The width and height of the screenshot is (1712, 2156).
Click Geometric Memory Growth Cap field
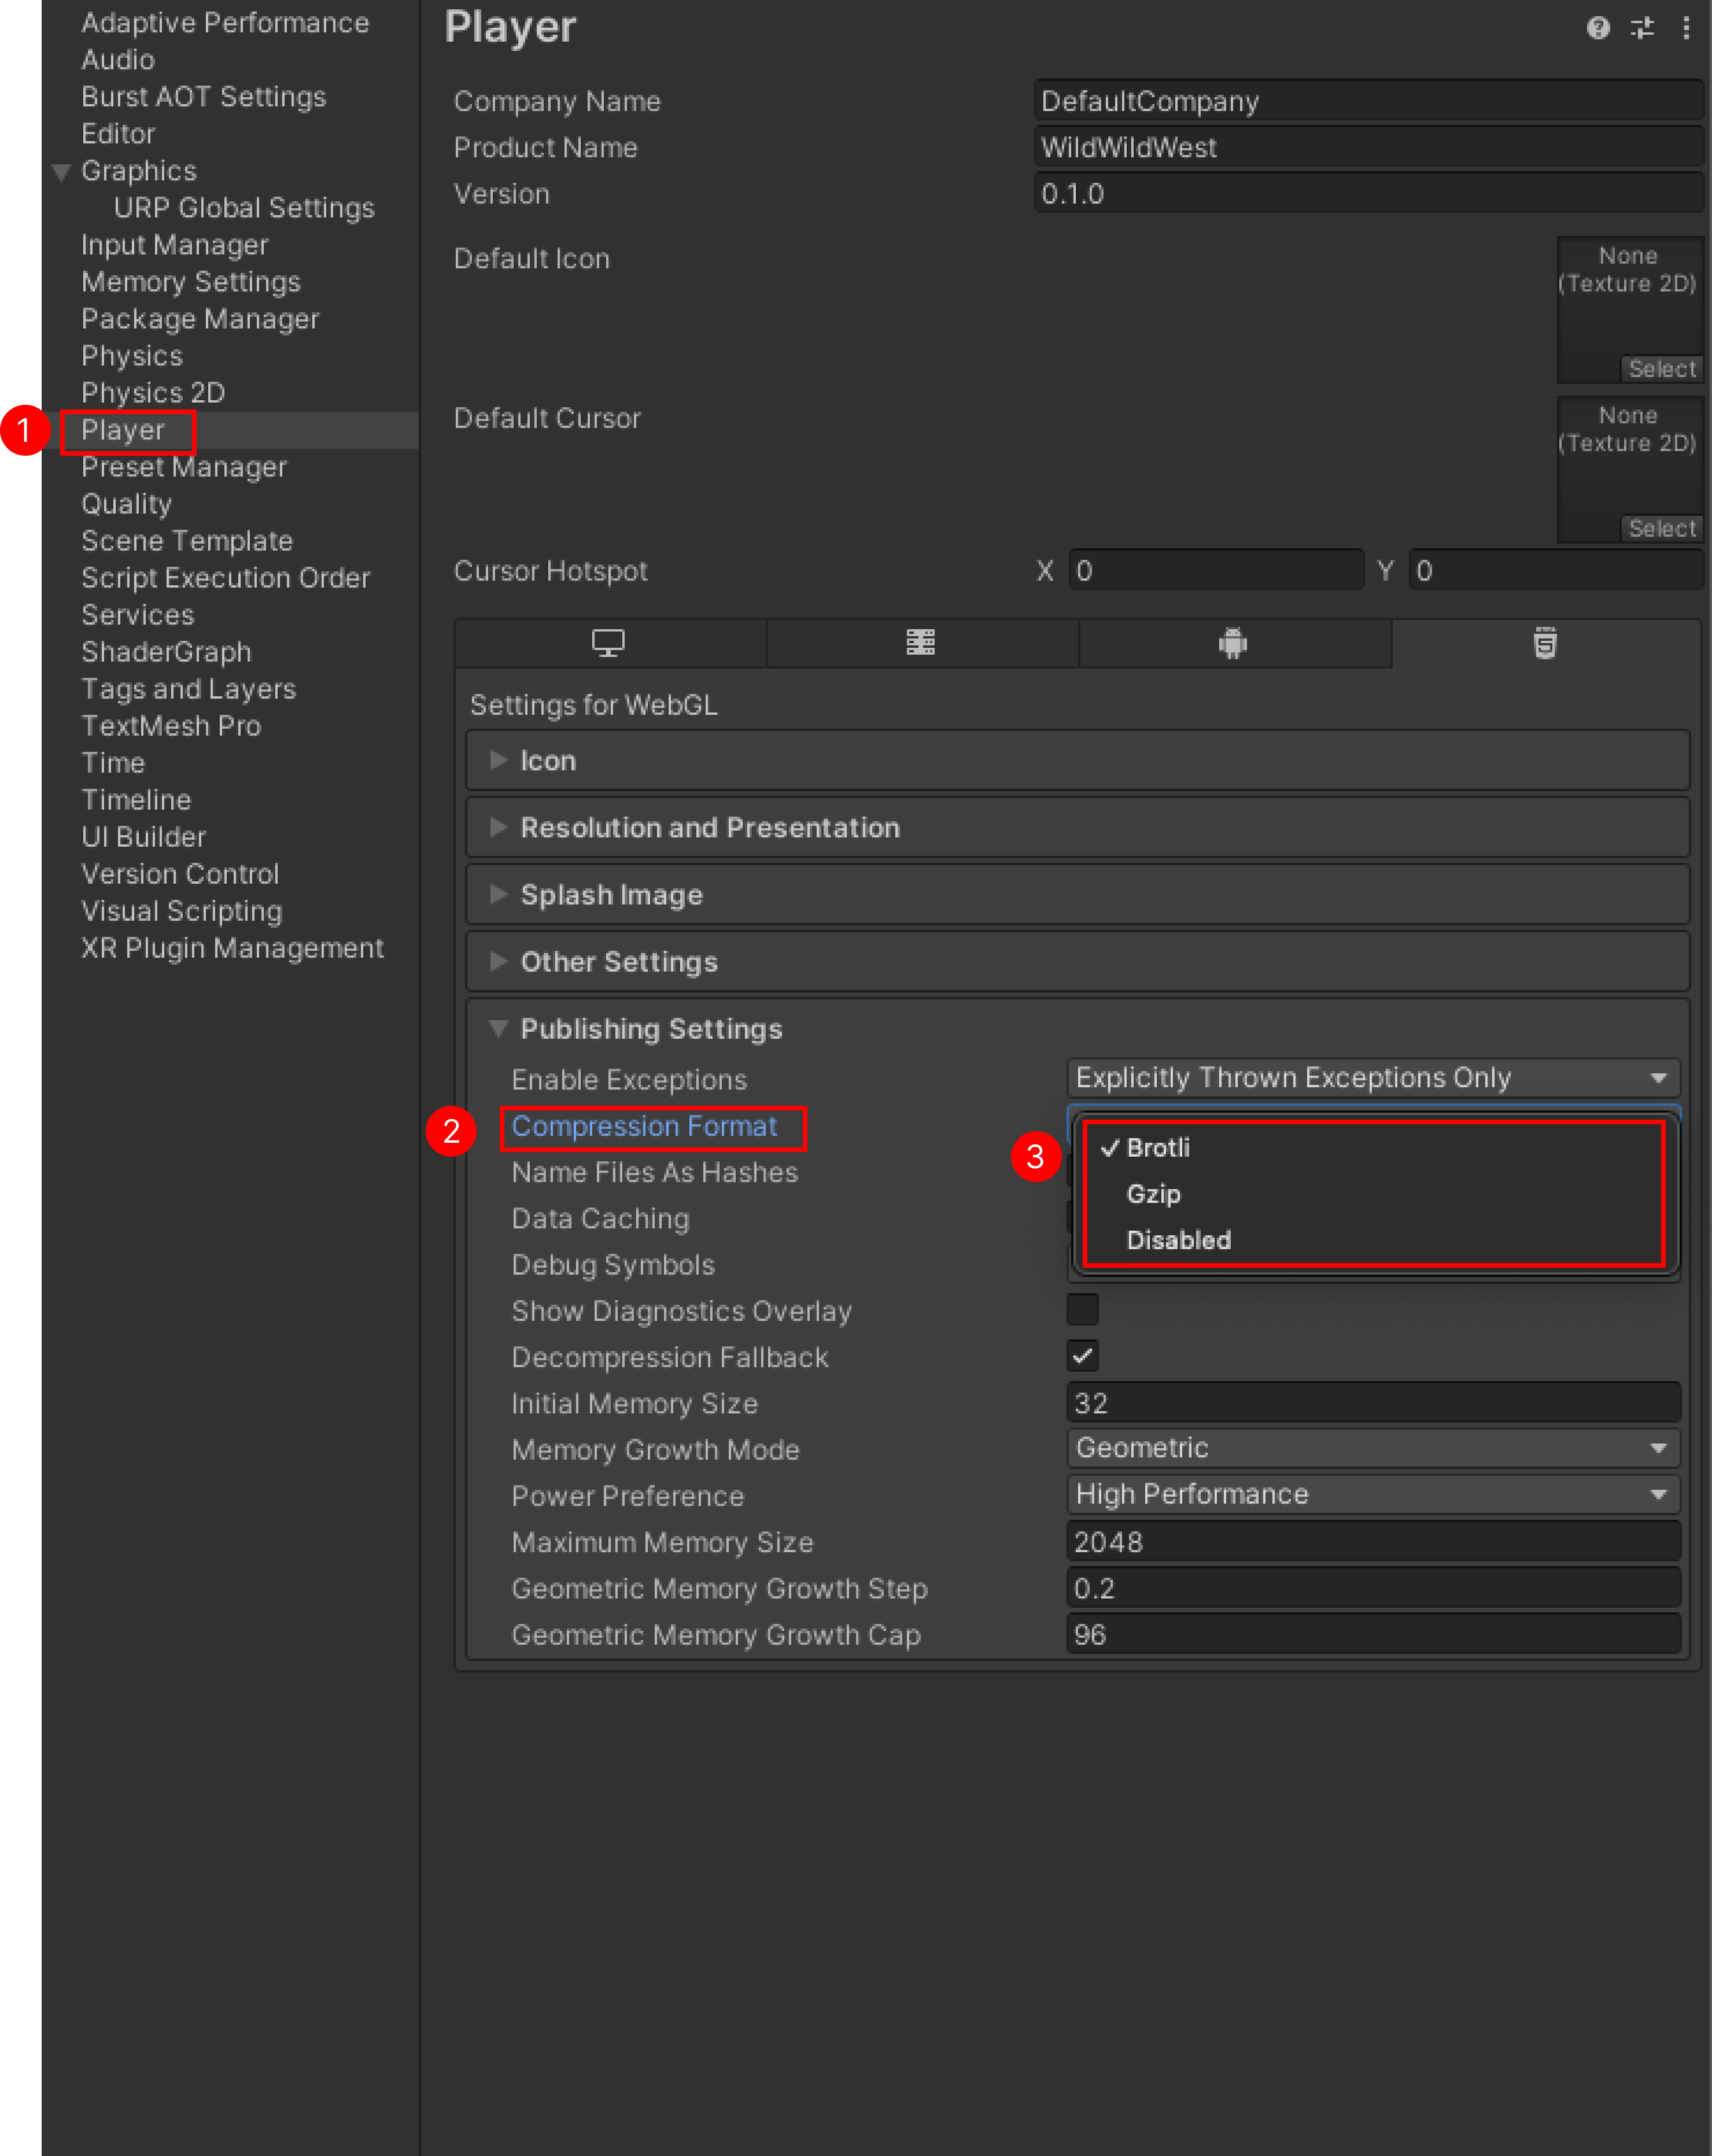[1373, 1634]
